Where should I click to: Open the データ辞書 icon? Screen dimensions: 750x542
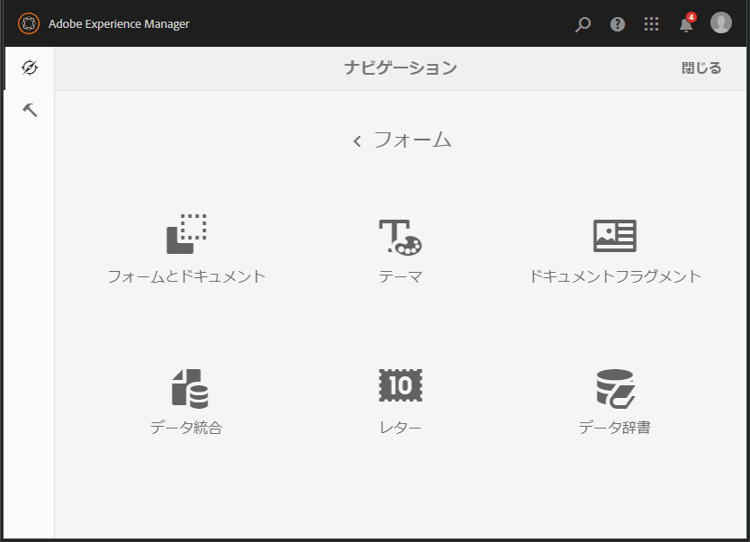click(x=616, y=388)
